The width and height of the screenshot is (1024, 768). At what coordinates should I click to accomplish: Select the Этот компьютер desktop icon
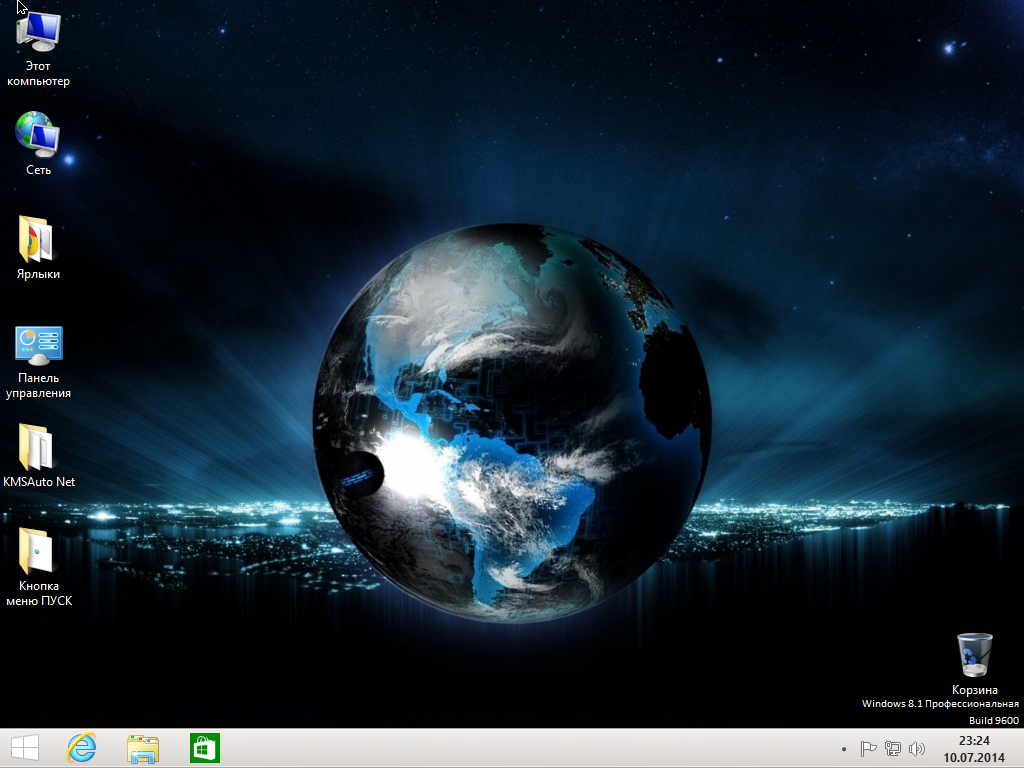tap(38, 49)
